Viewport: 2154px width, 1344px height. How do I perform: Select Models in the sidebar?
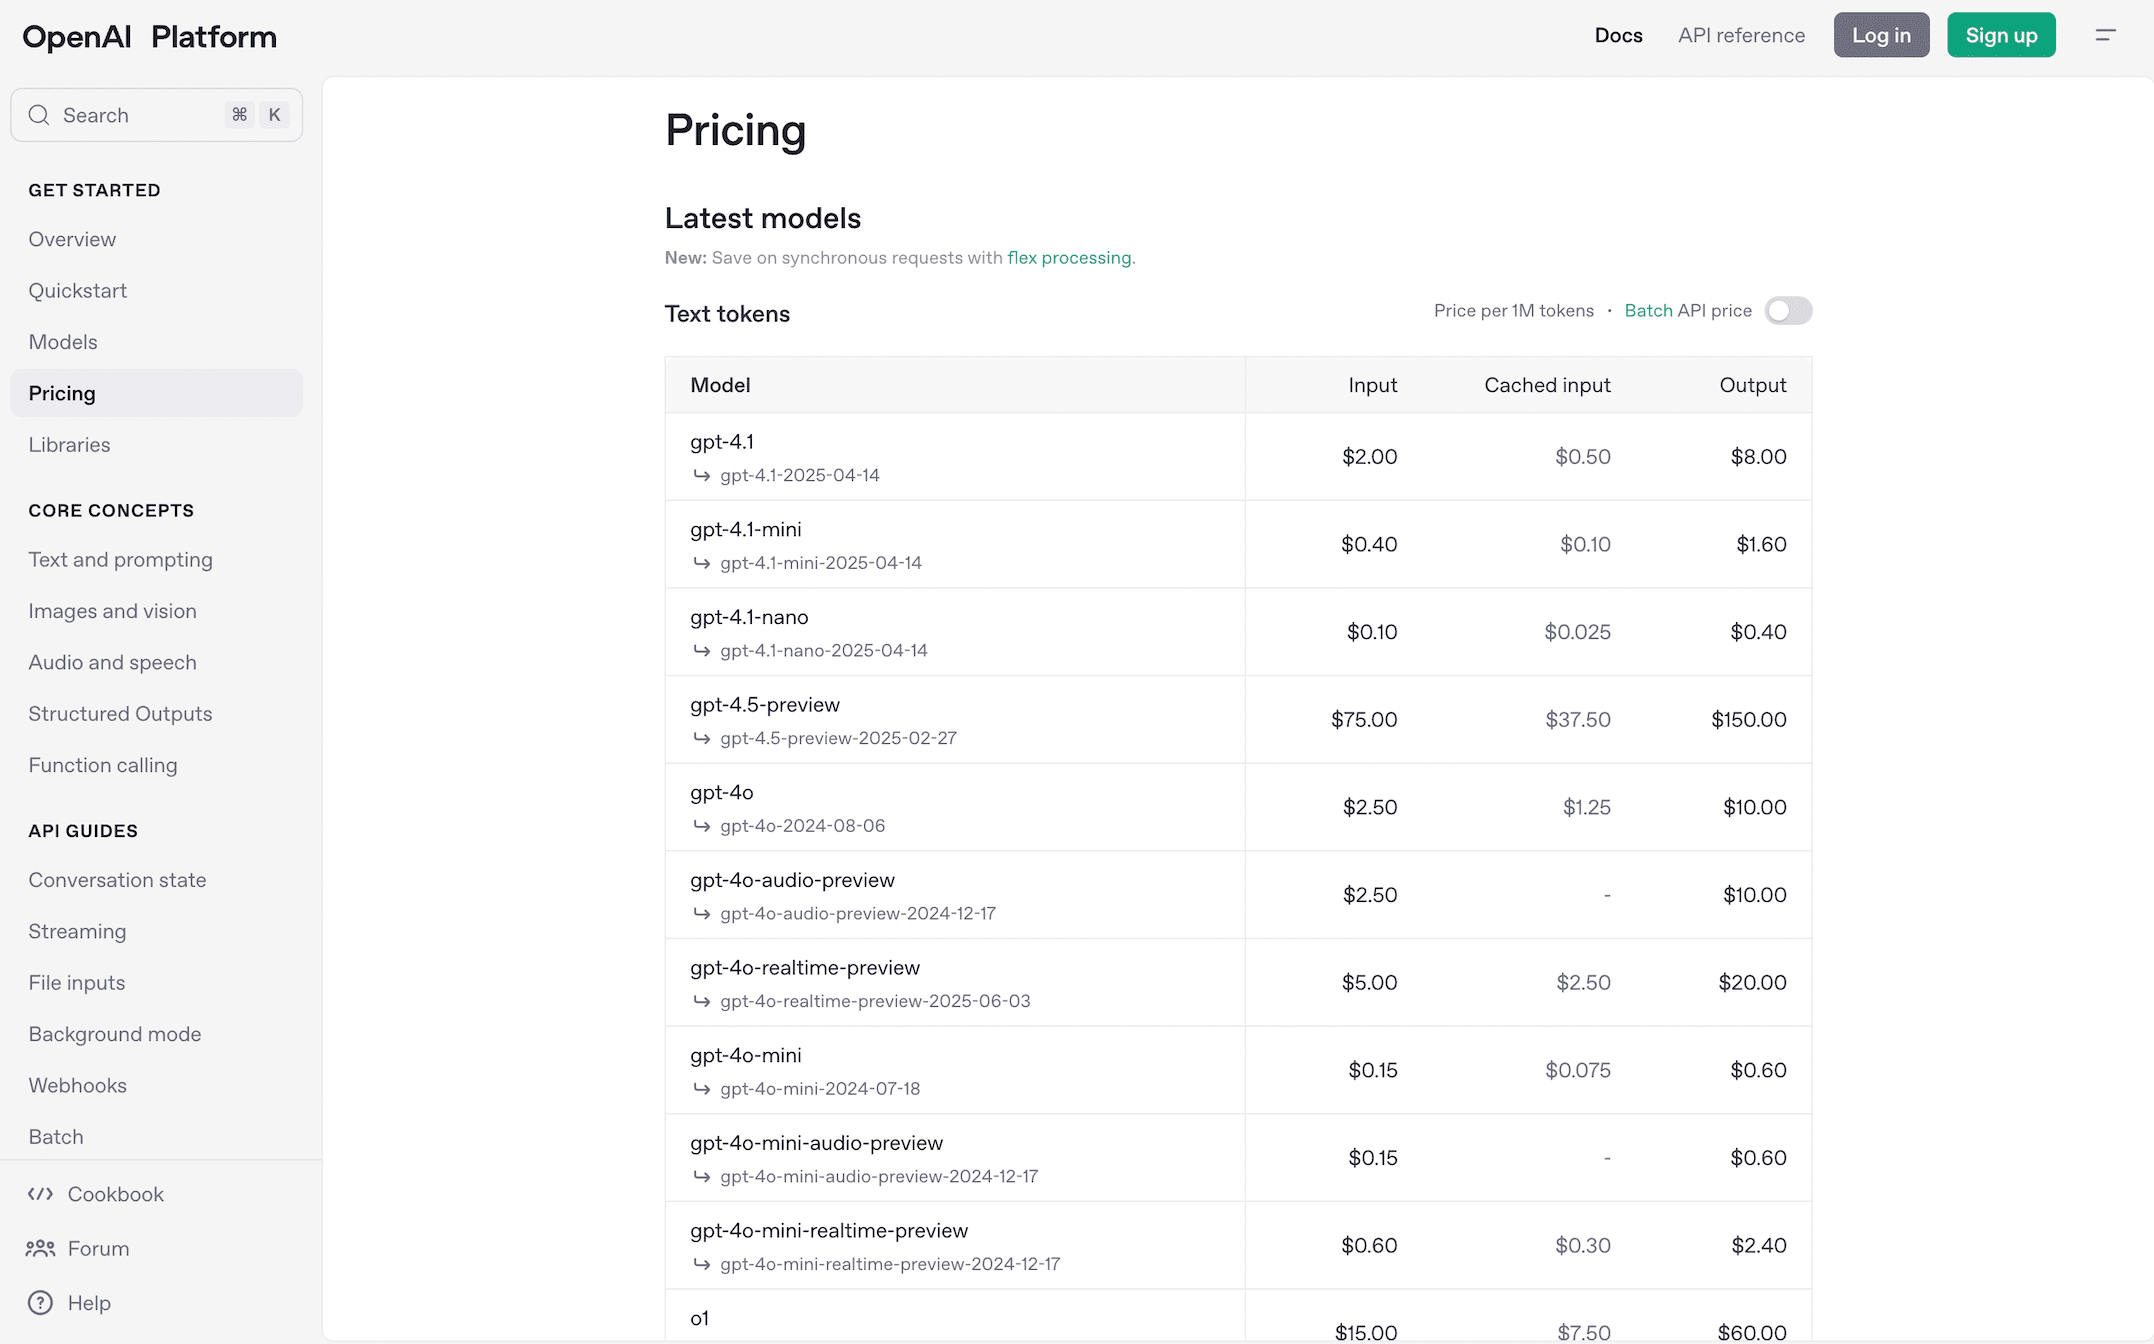[x=63, y=342]
